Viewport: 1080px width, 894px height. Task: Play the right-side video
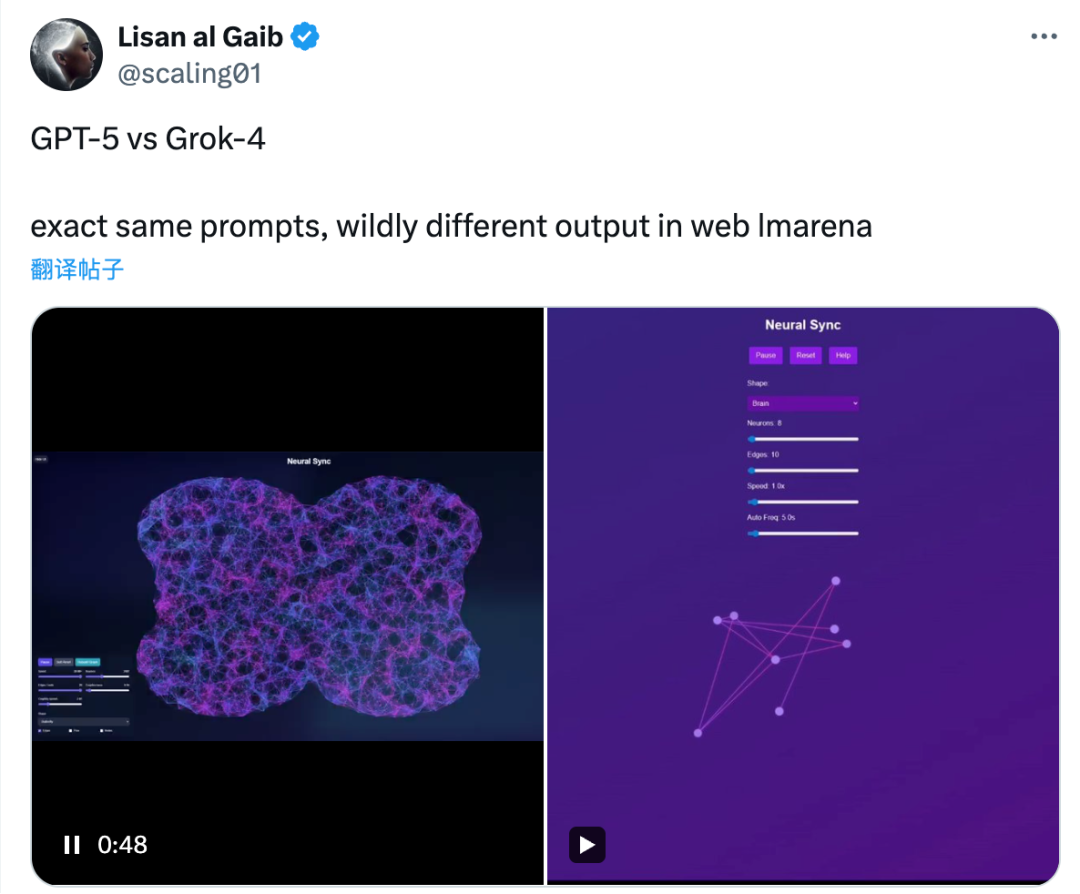point(587,844)
